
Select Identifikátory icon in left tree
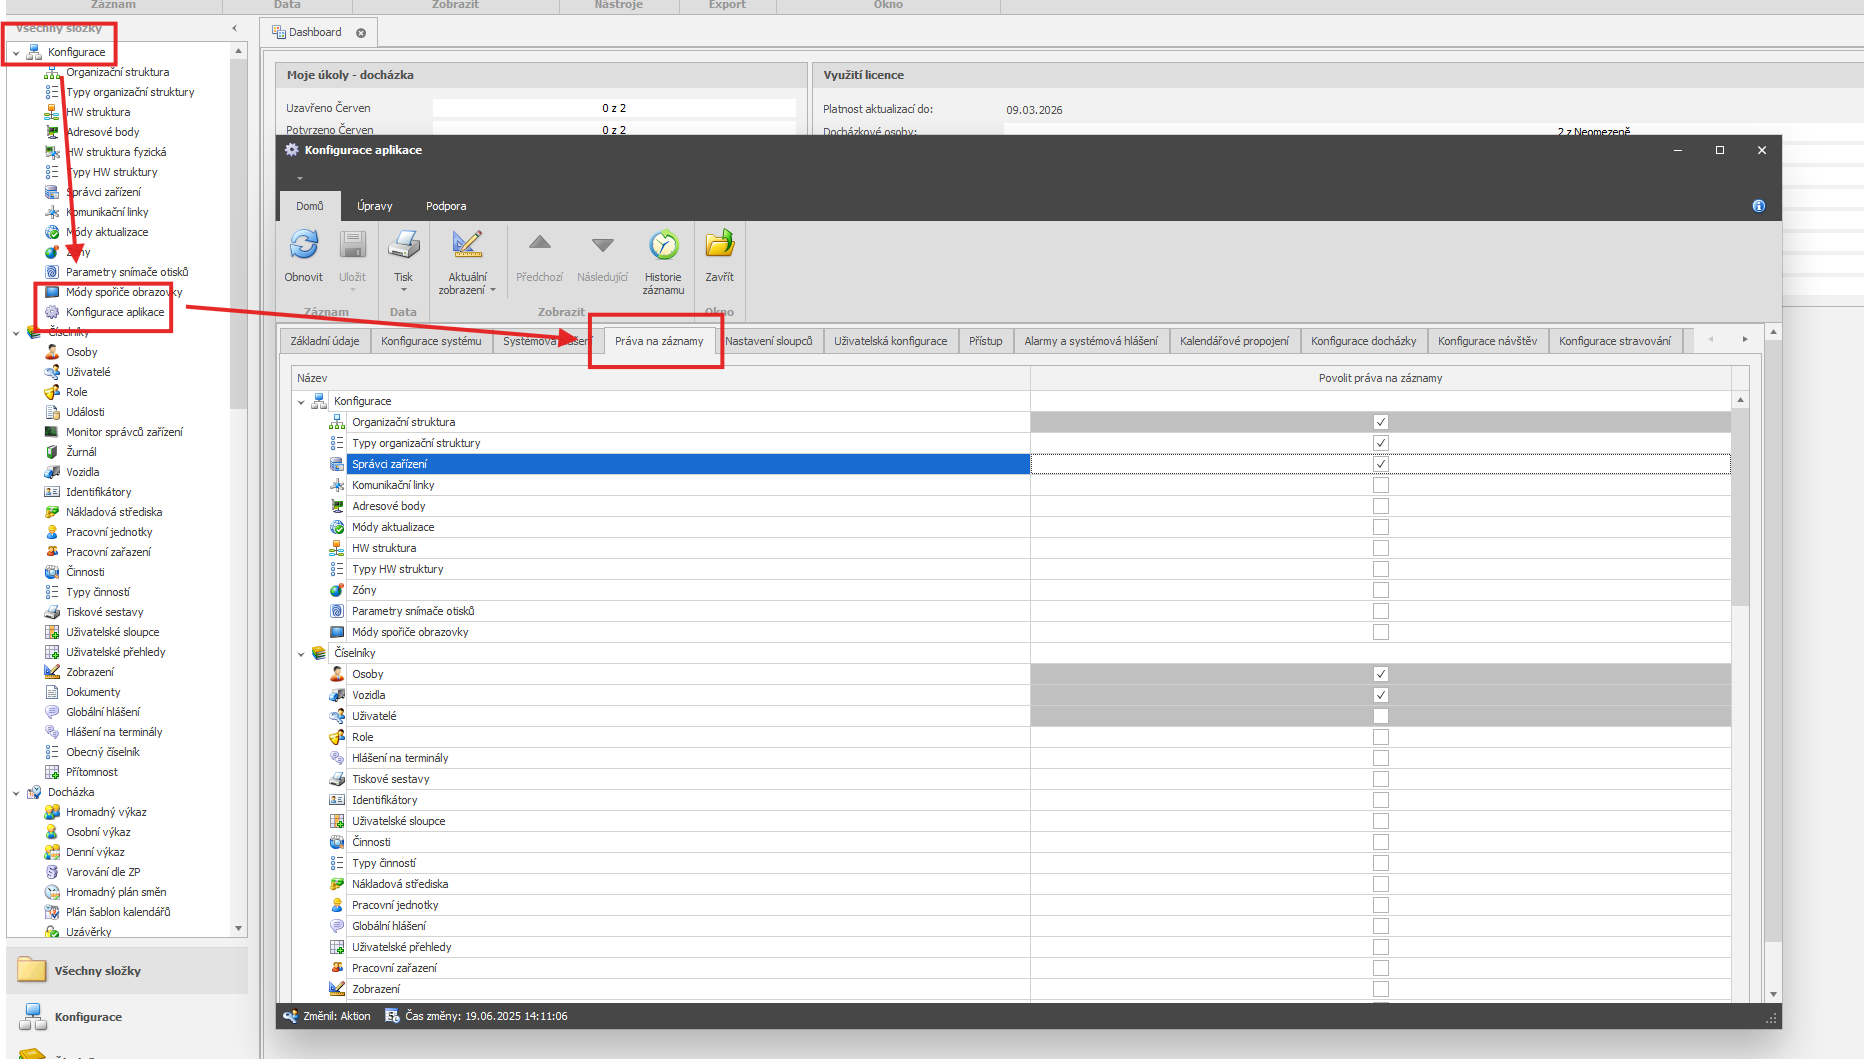tap(52, 492)
